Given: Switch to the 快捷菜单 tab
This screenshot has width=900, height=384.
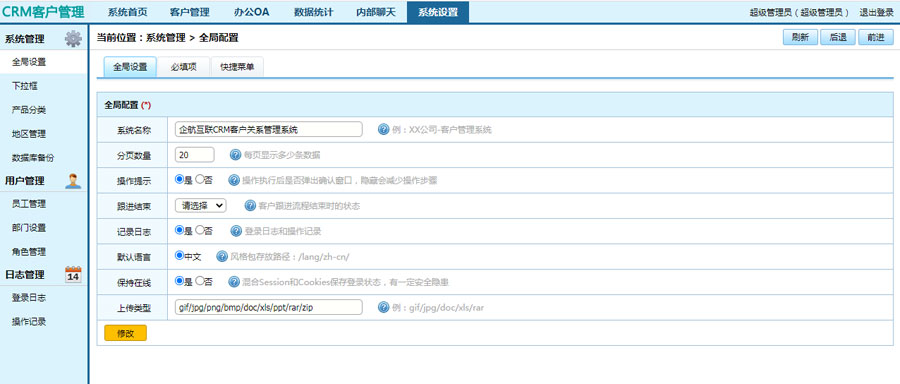Looking at the screenshot, I should [x=237, y=67].
